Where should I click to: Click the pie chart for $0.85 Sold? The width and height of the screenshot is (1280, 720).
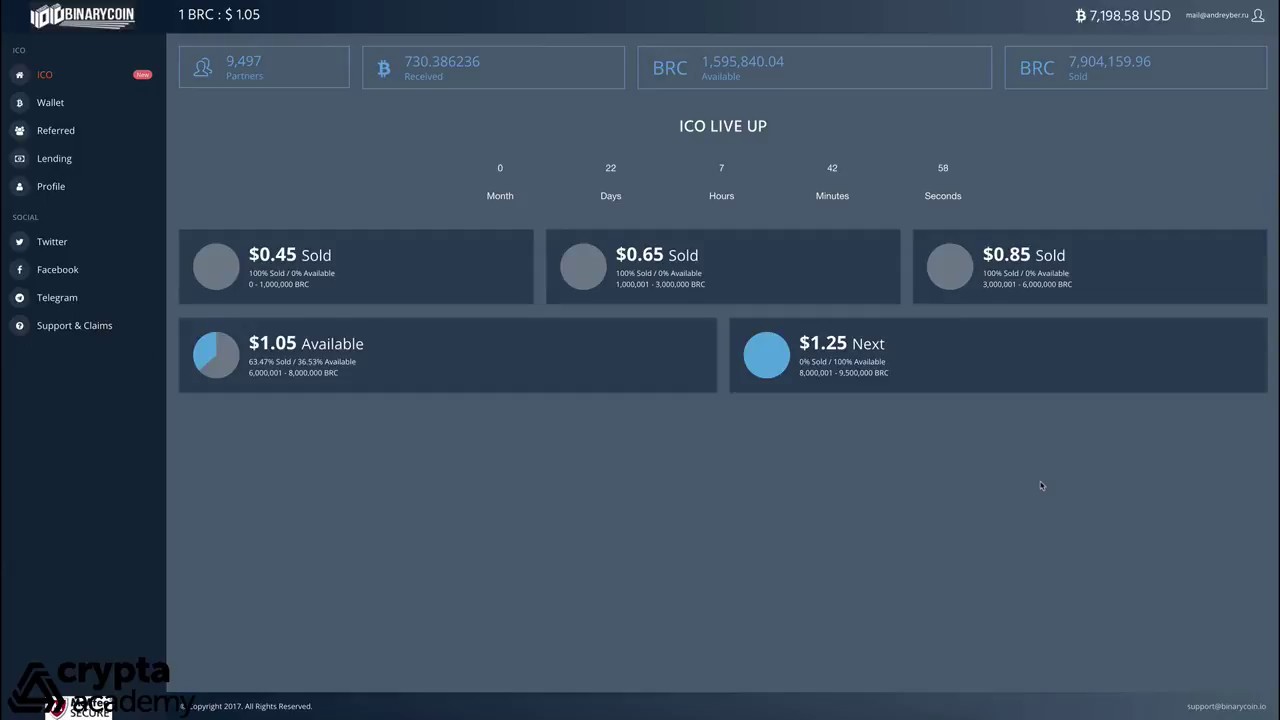click(950, 267)
